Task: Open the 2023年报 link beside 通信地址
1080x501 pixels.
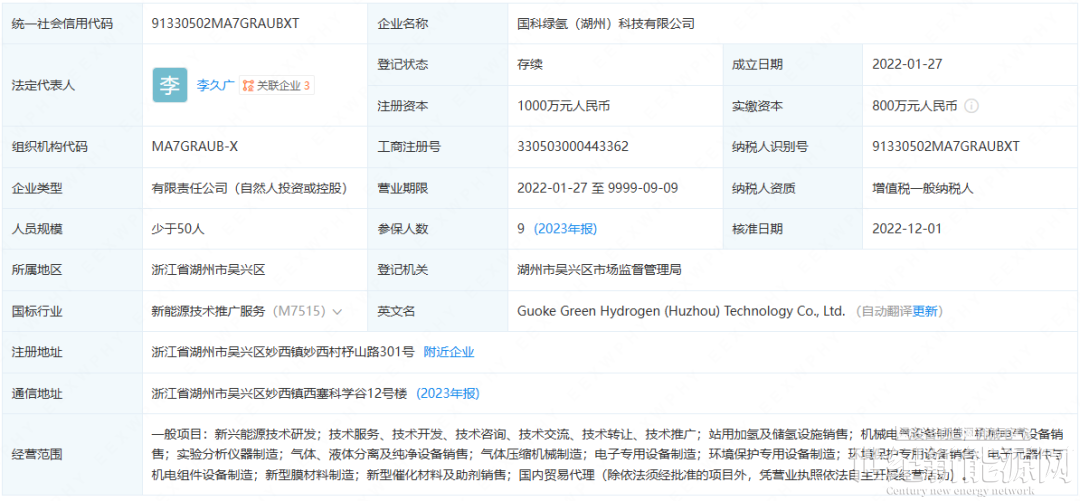Action: tap(448, 393)
